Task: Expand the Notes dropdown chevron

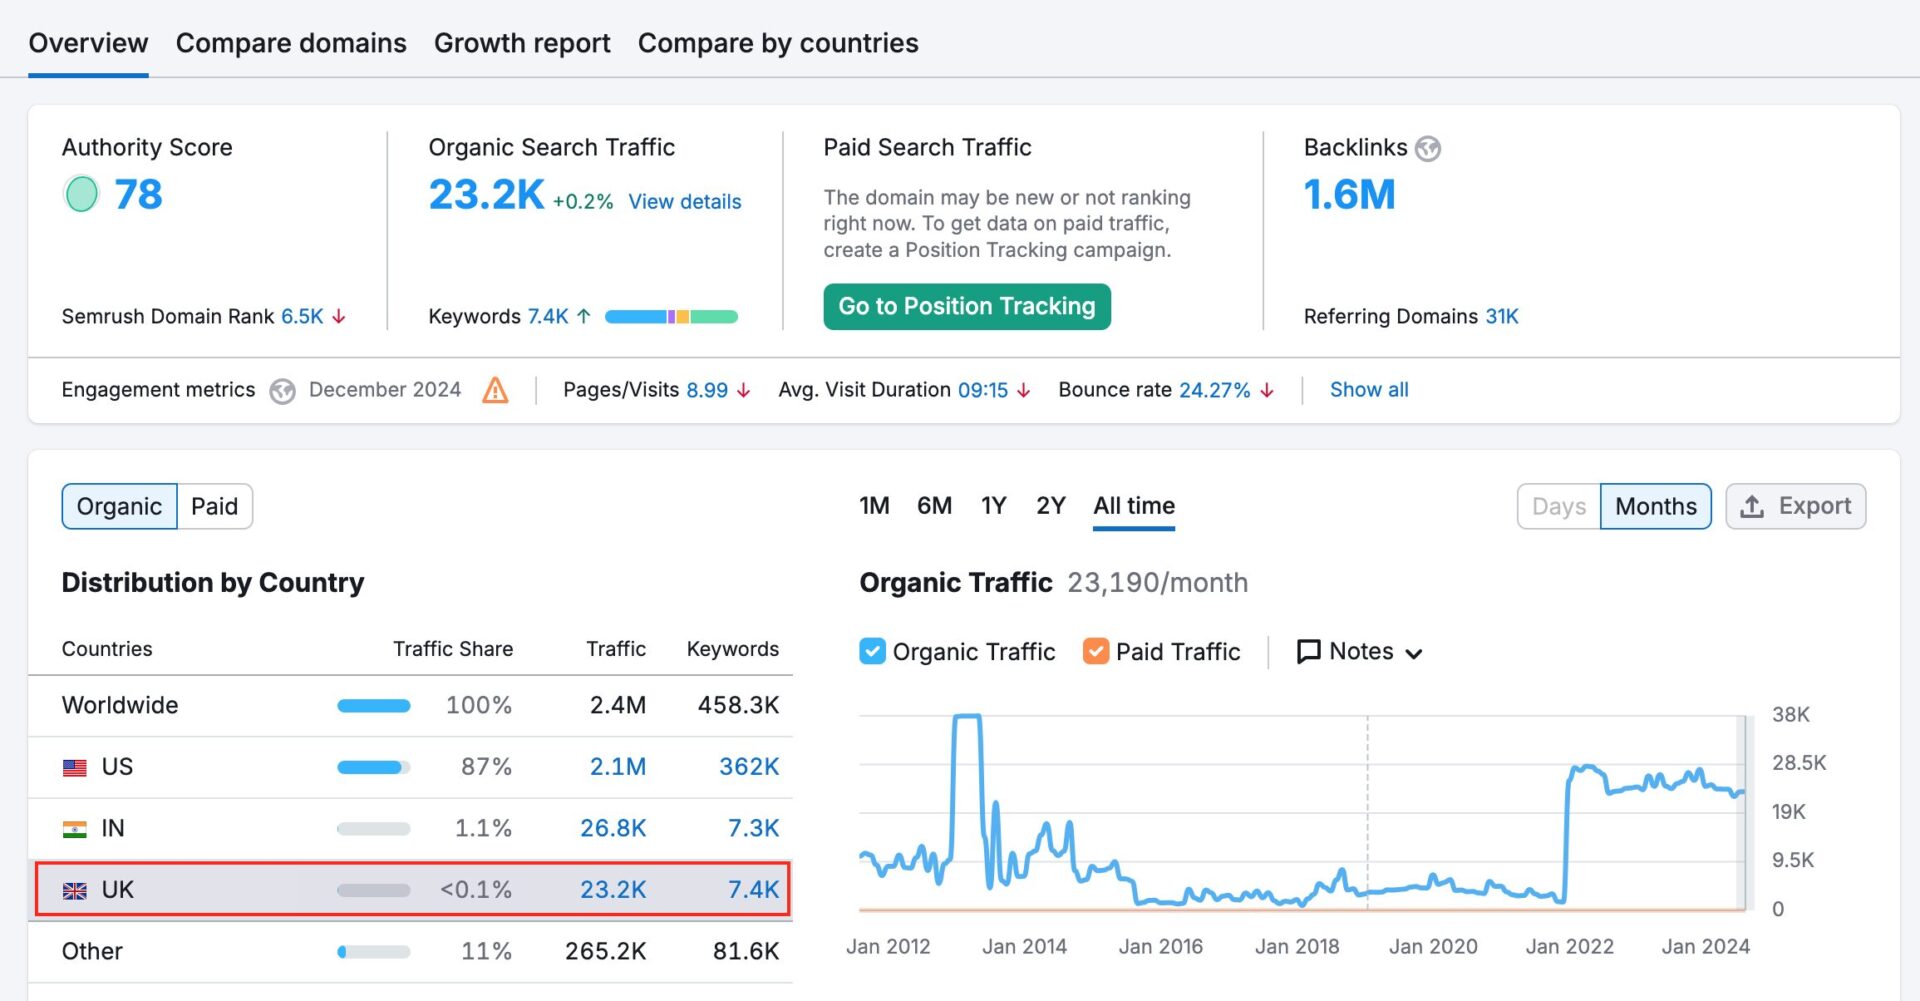Action: [1414, 654]
